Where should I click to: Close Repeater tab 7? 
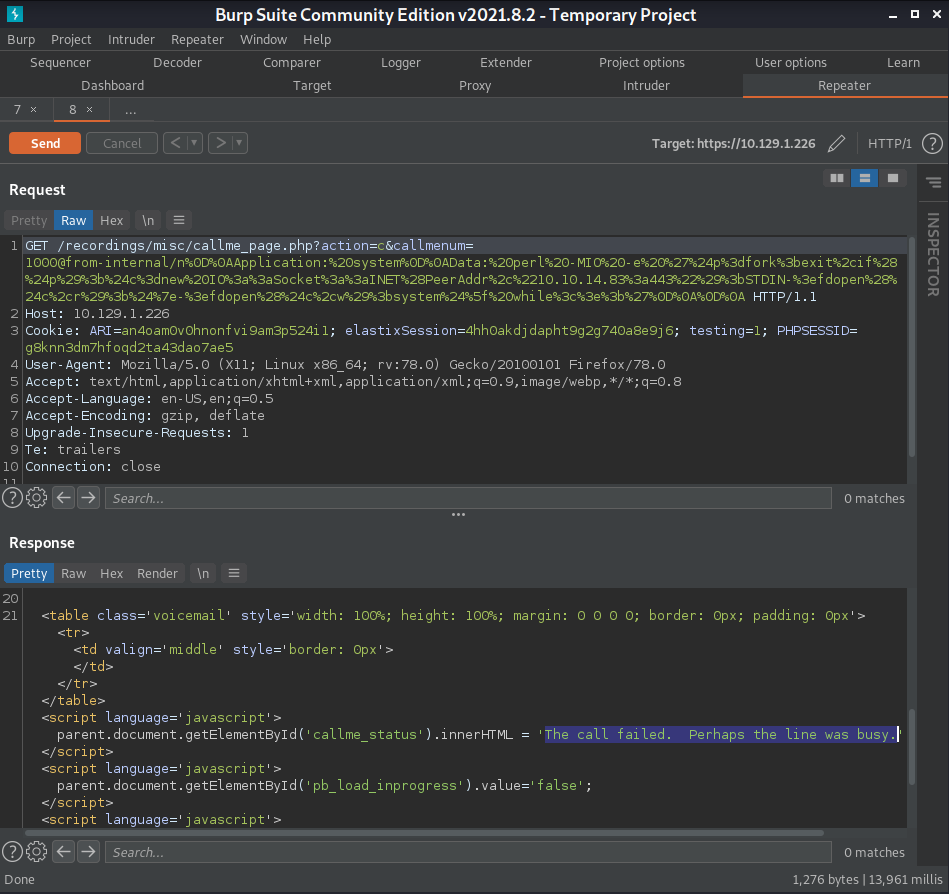click(34, 110)
